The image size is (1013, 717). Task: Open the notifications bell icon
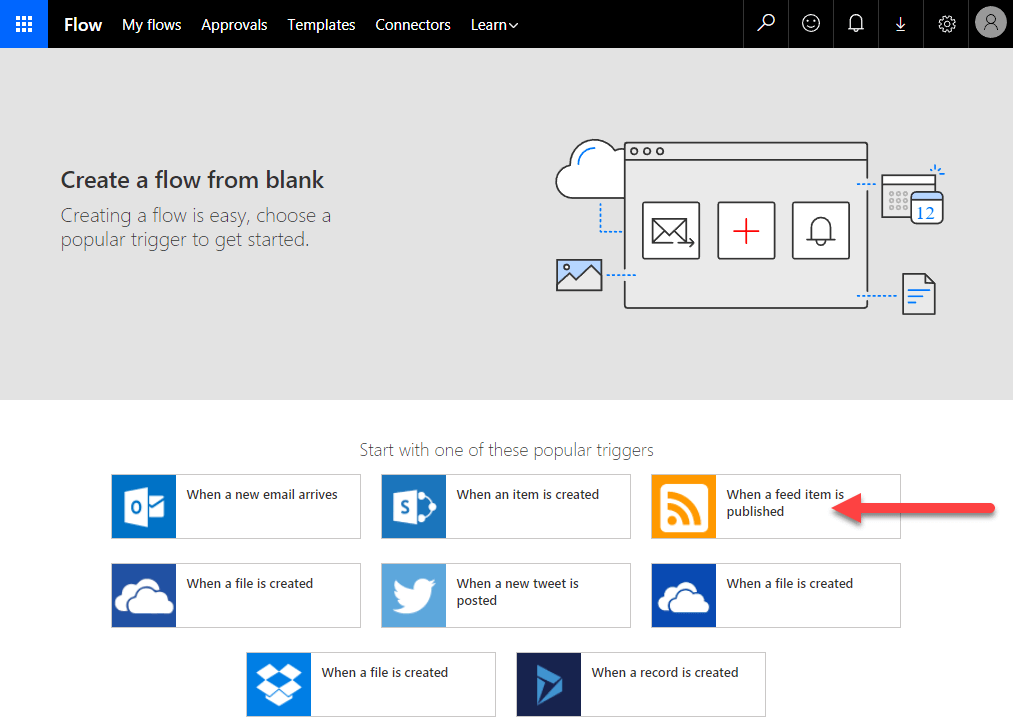[x=856, y=24]
